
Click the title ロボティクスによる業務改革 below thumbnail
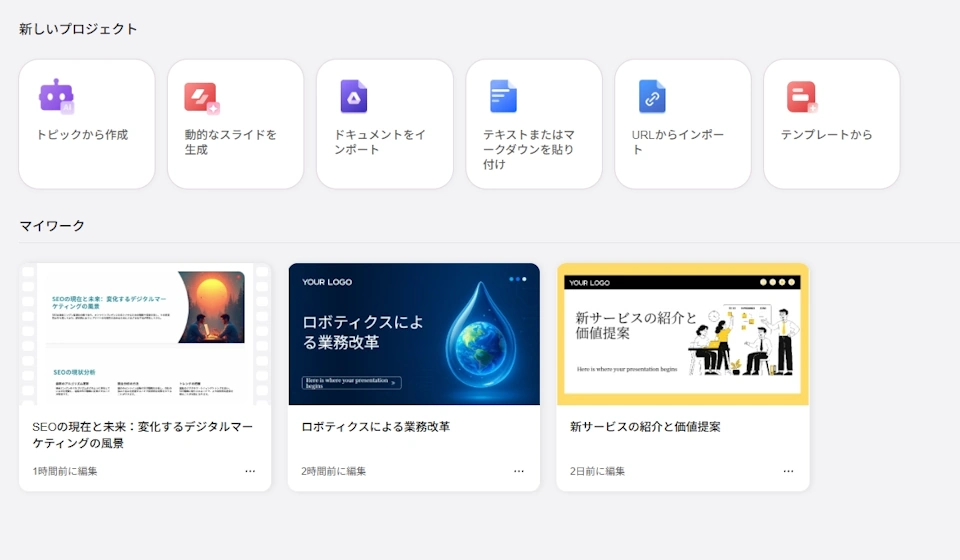(375, 427)
